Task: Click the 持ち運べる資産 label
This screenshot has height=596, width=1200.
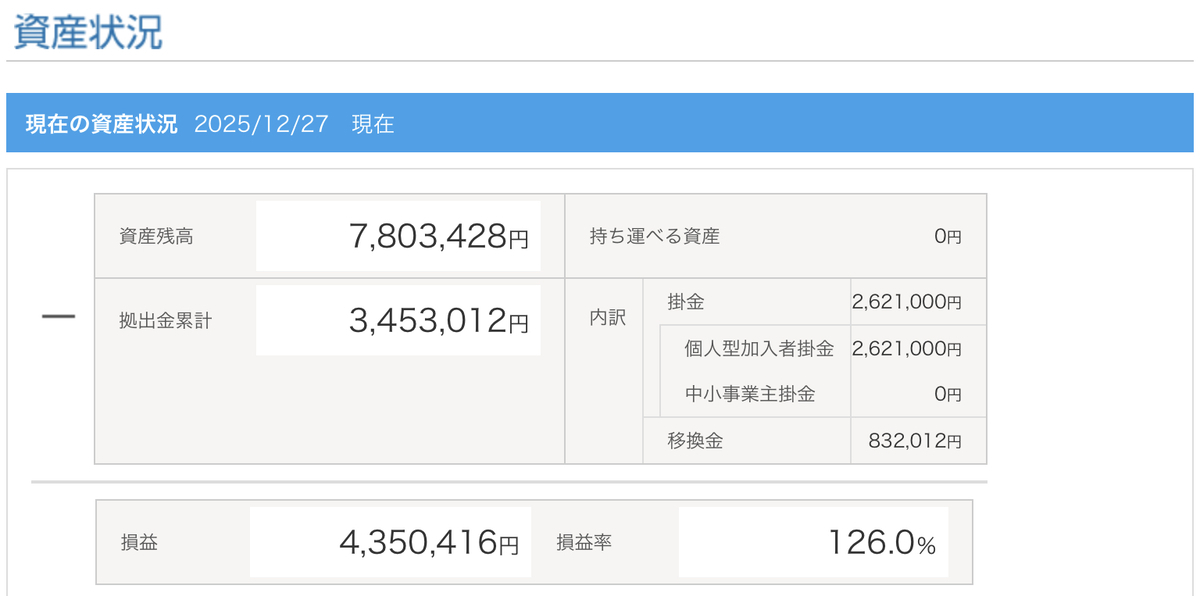Action: coord(655,237)
